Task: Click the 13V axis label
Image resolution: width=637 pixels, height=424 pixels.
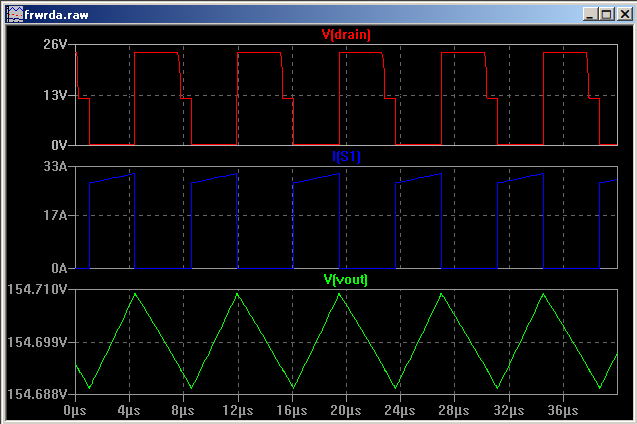Action: 55,95
